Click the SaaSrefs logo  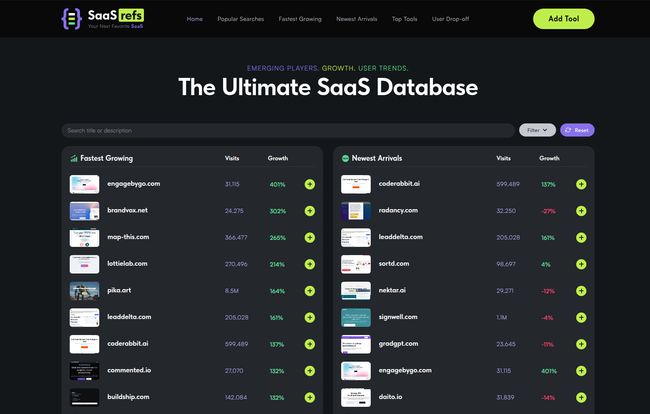click(102, 19)
